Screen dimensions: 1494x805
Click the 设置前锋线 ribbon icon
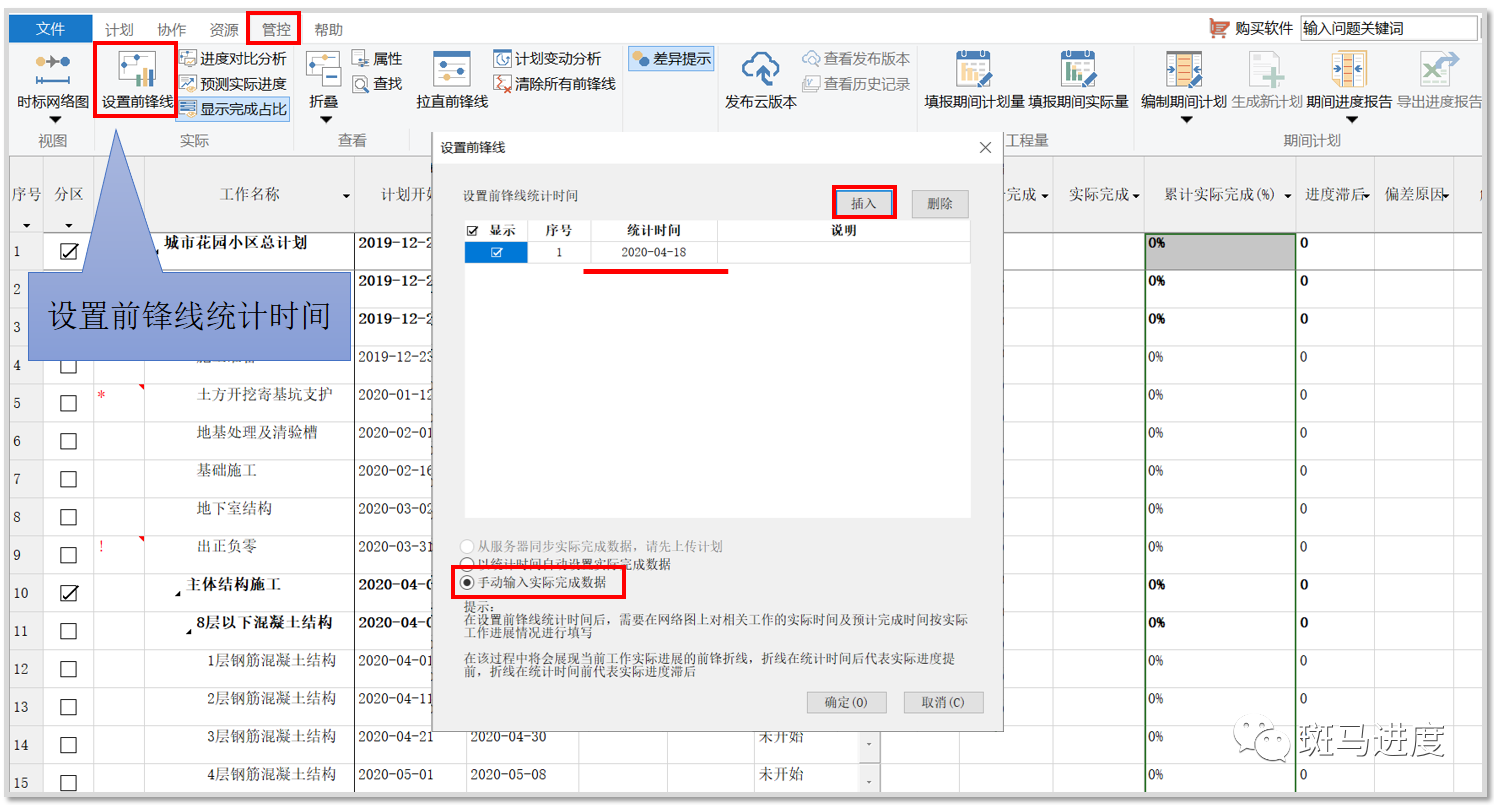tap(137, 80)
